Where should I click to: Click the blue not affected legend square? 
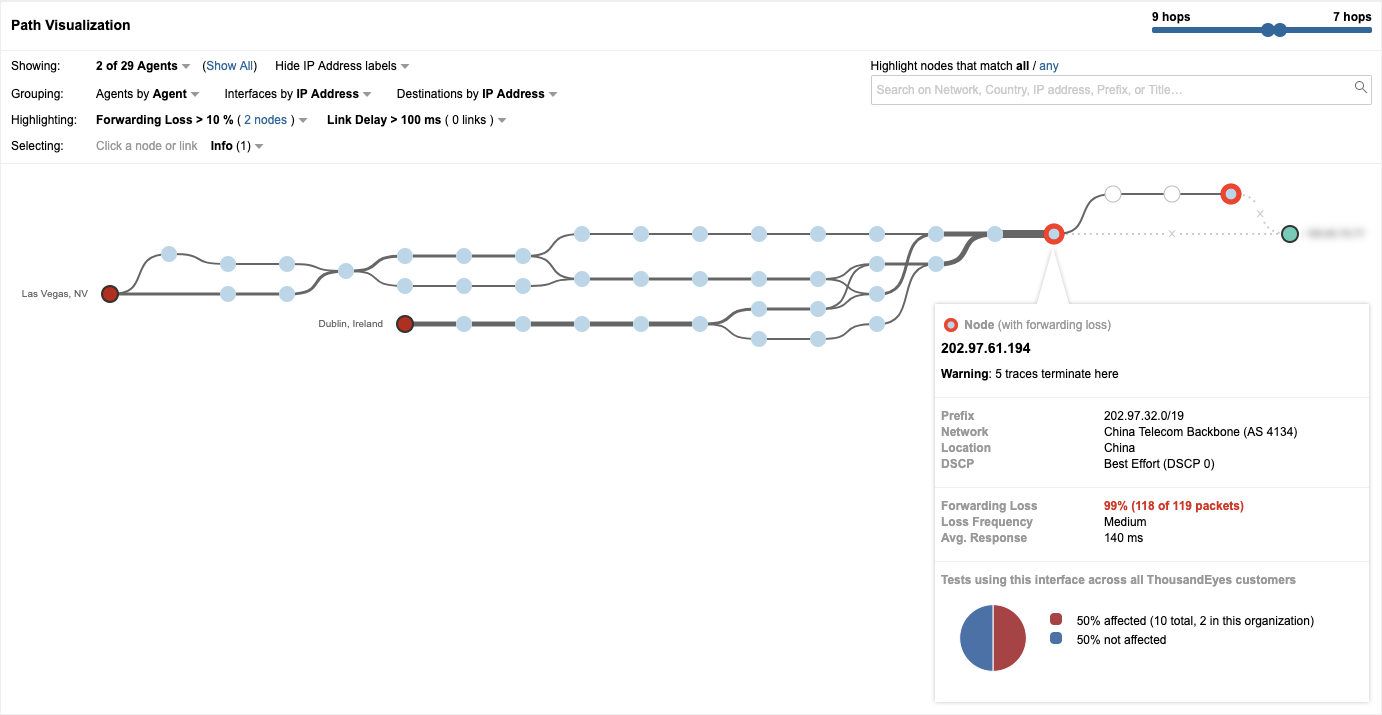point(1057,639)
